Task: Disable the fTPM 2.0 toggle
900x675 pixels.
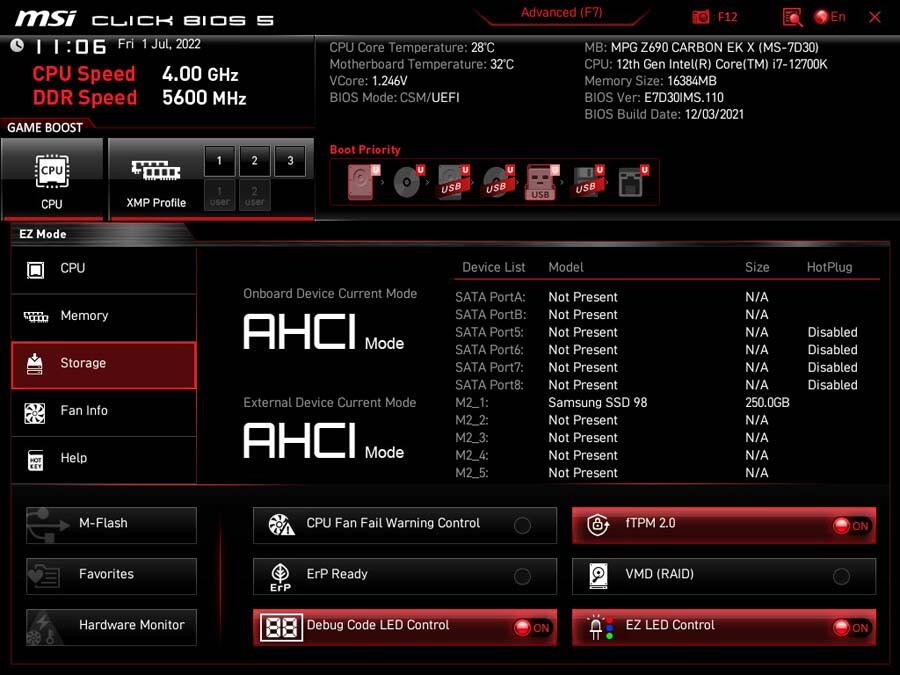Action: pos(850,526)
